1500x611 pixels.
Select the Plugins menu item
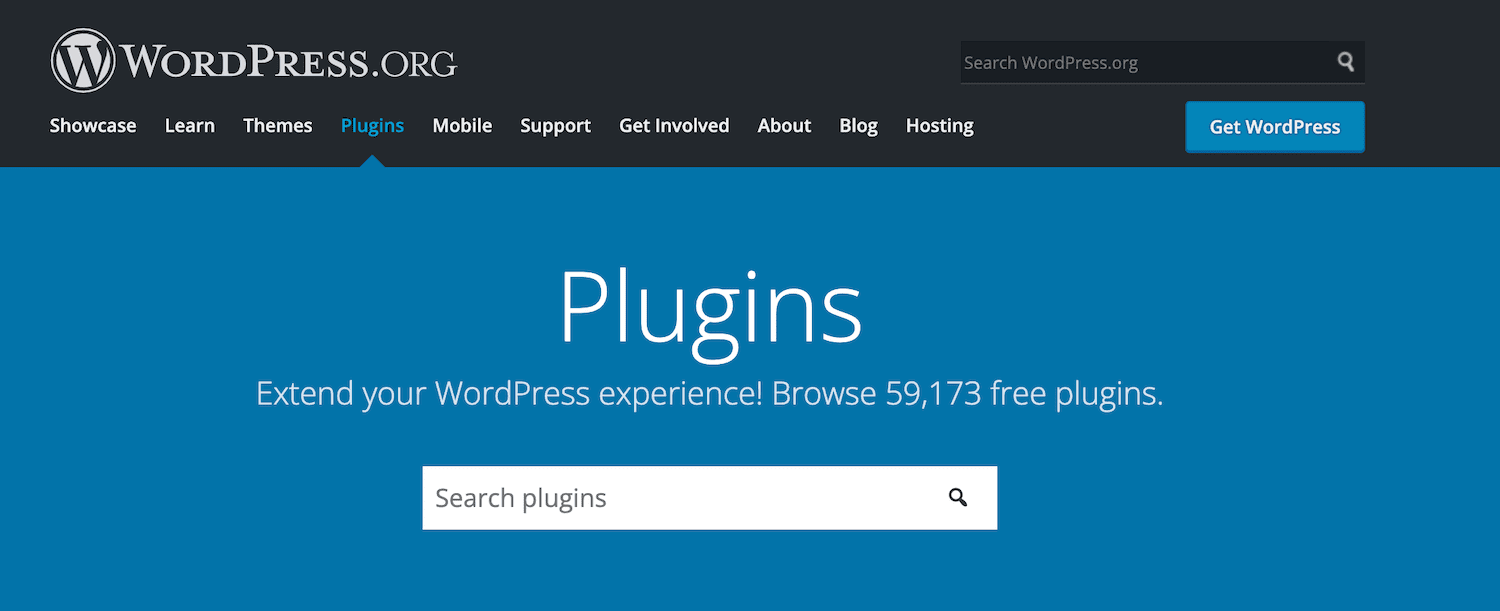point(372,125)
